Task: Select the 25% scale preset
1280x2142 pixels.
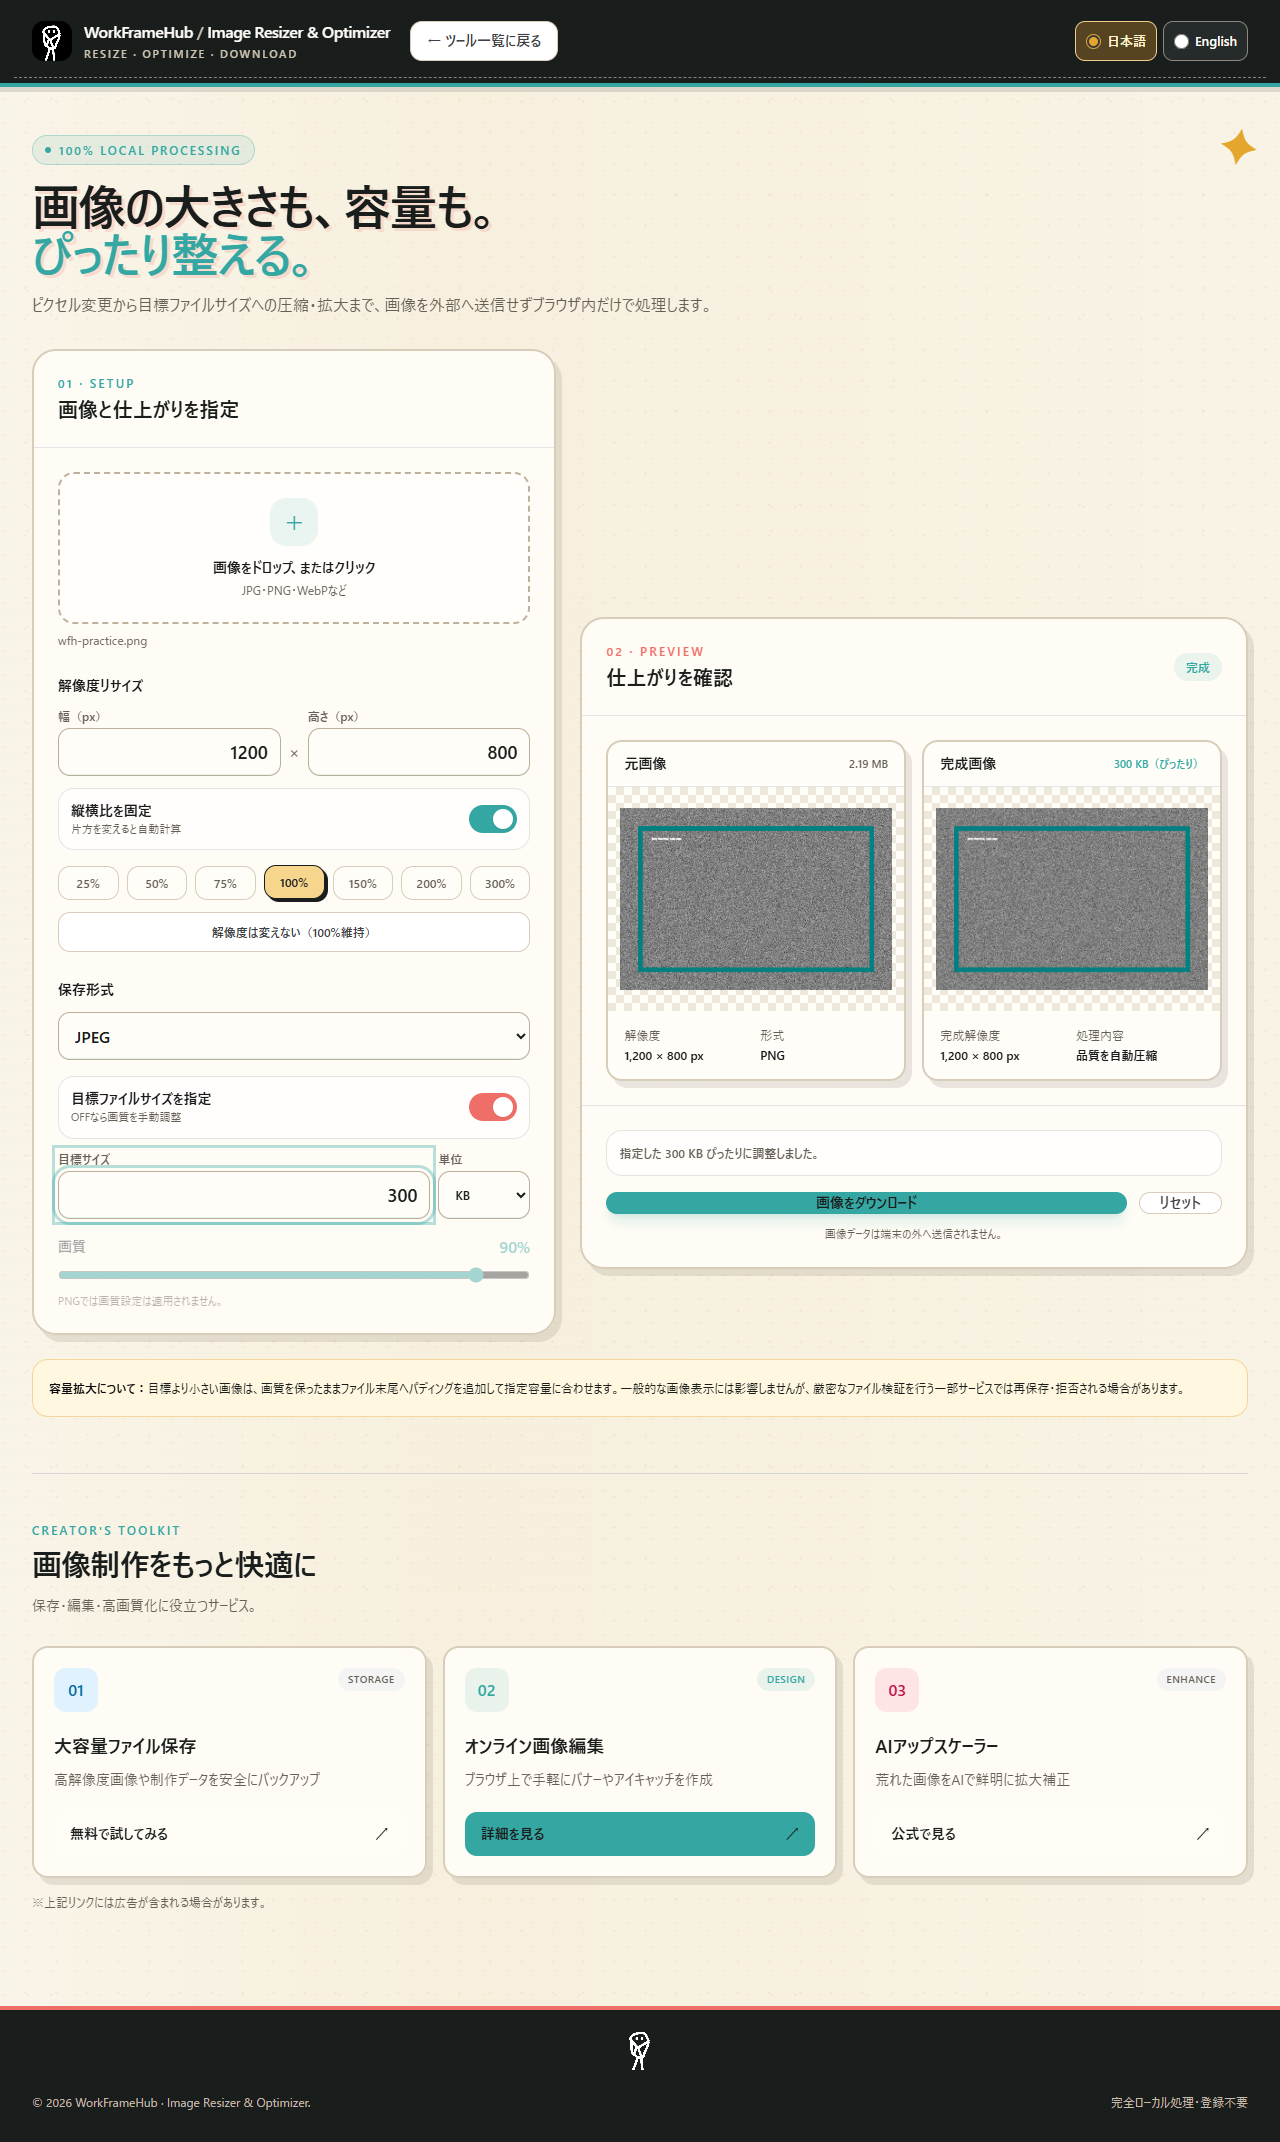Action: pyautogui.click(x=88, y=883)
